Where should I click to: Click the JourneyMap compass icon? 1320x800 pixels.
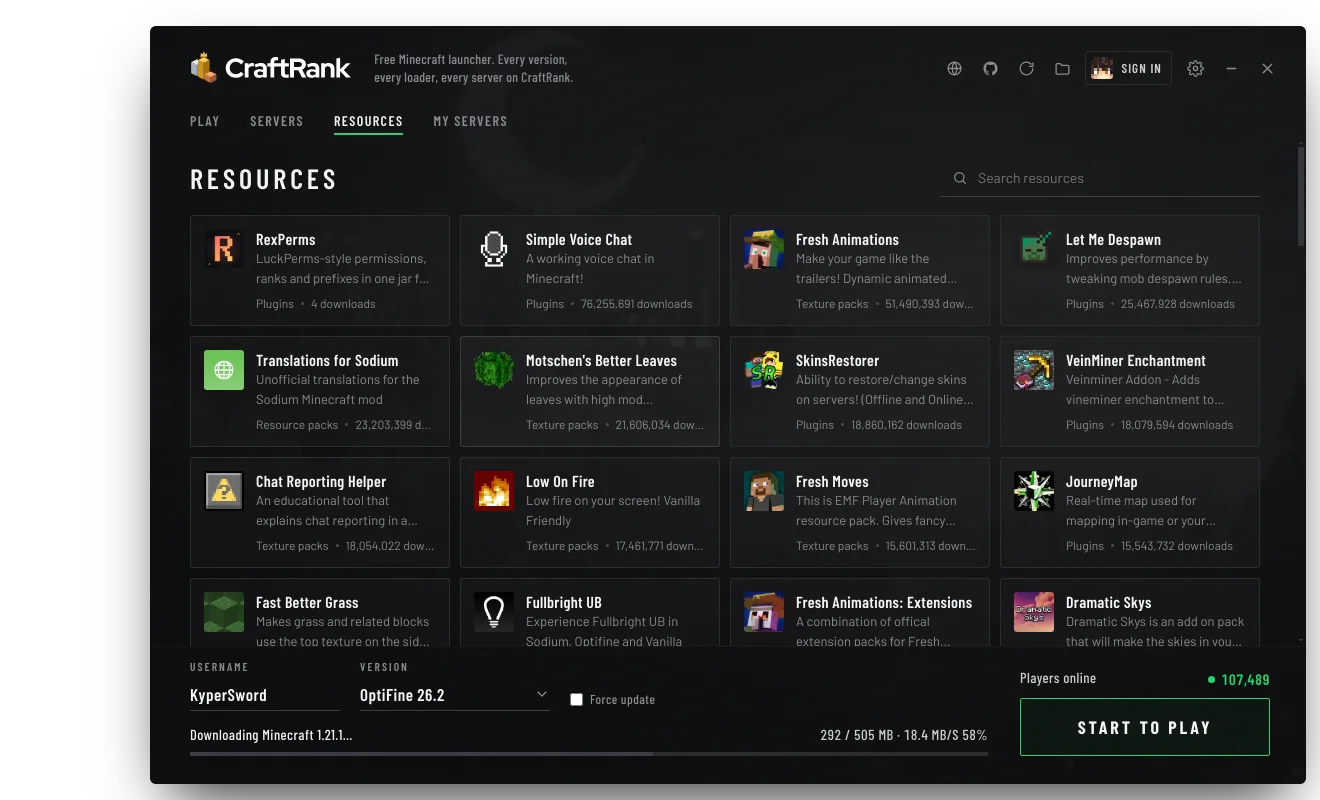click(x=1034, y=491)
